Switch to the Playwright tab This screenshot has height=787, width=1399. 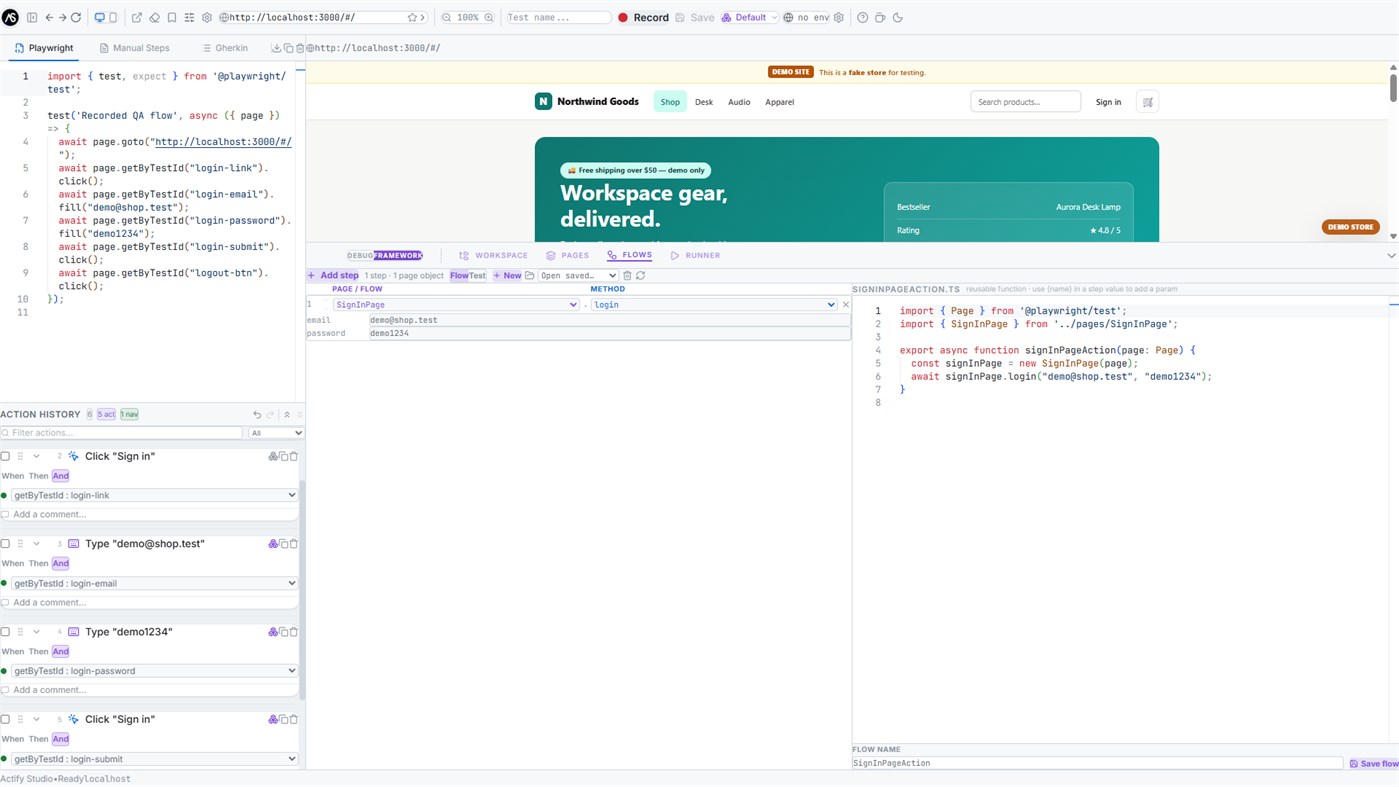[44, 48]
